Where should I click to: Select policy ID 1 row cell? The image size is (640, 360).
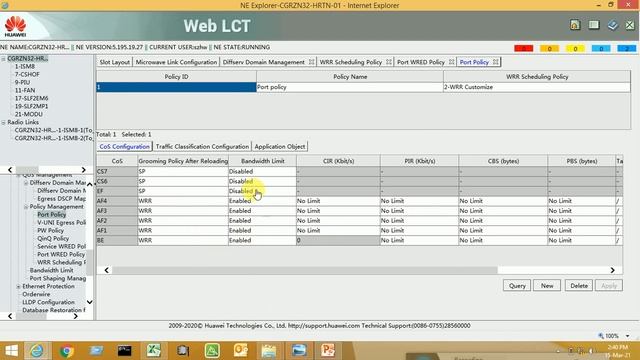tap(176, 87)
